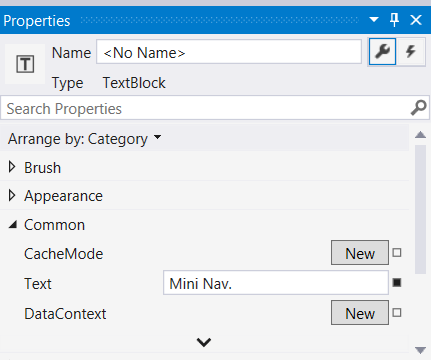Open Text property marker square
431x360 pixels.
coord(397,283)
